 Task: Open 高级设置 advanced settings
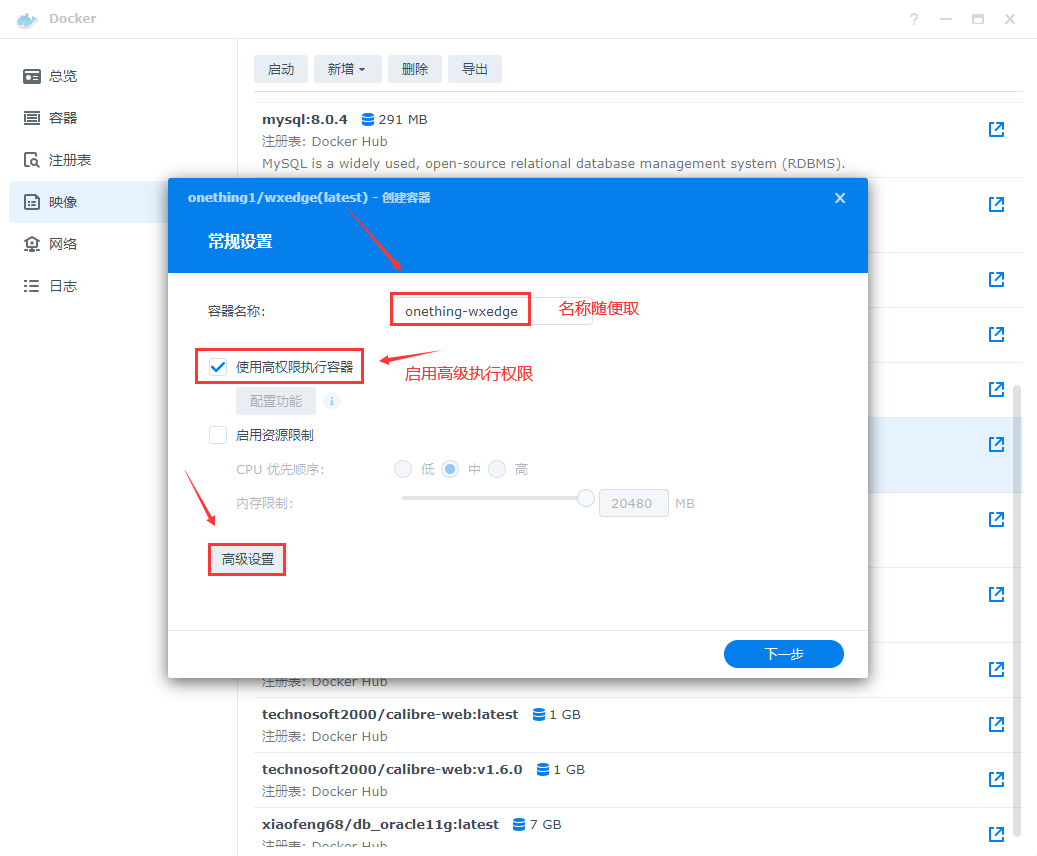coord(247,559)
